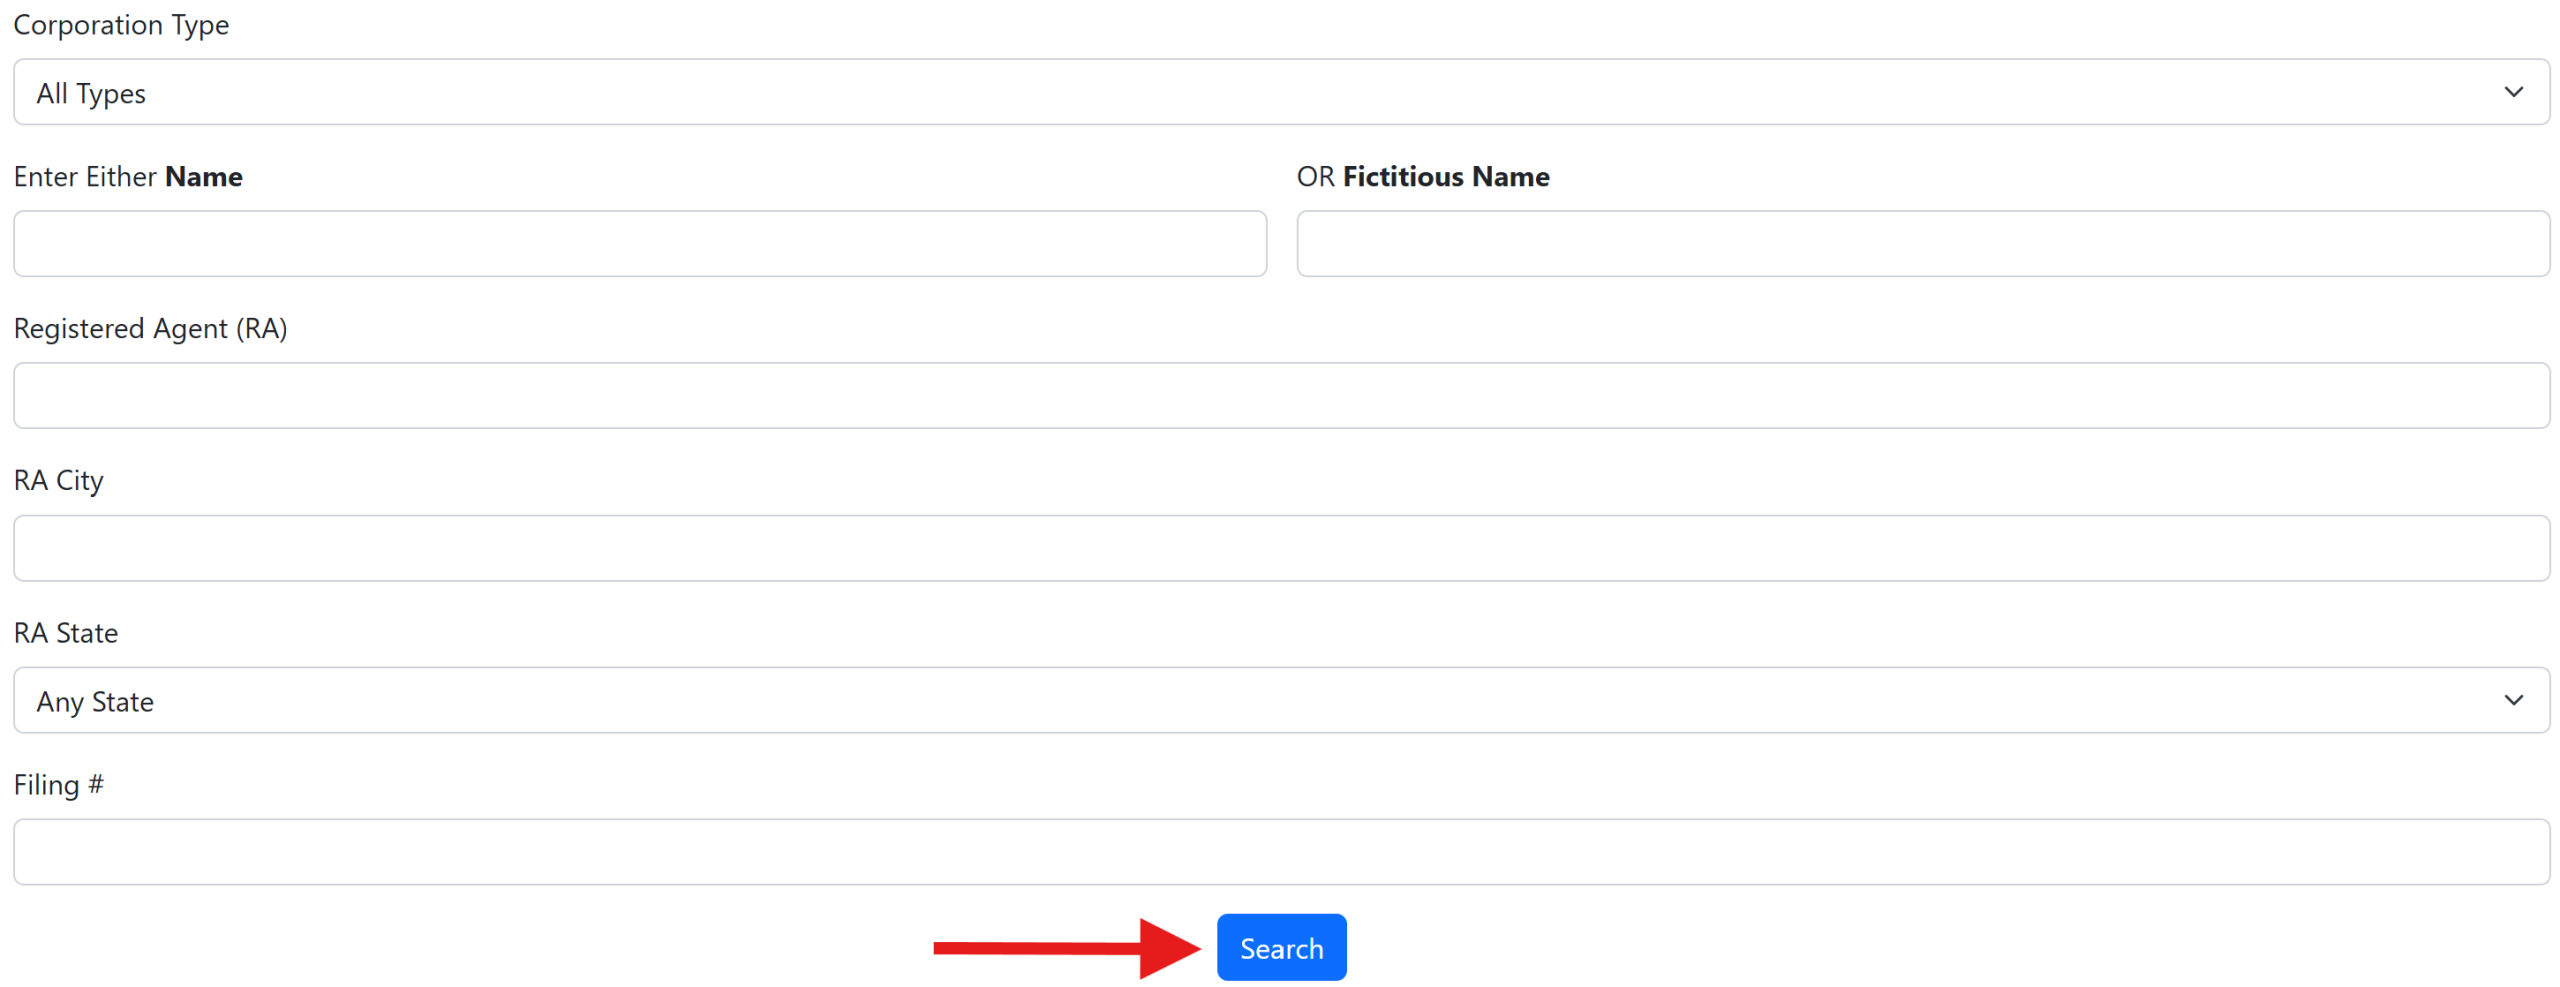
Task: Click into the Fictitious Name input box
Action: 1922,243
